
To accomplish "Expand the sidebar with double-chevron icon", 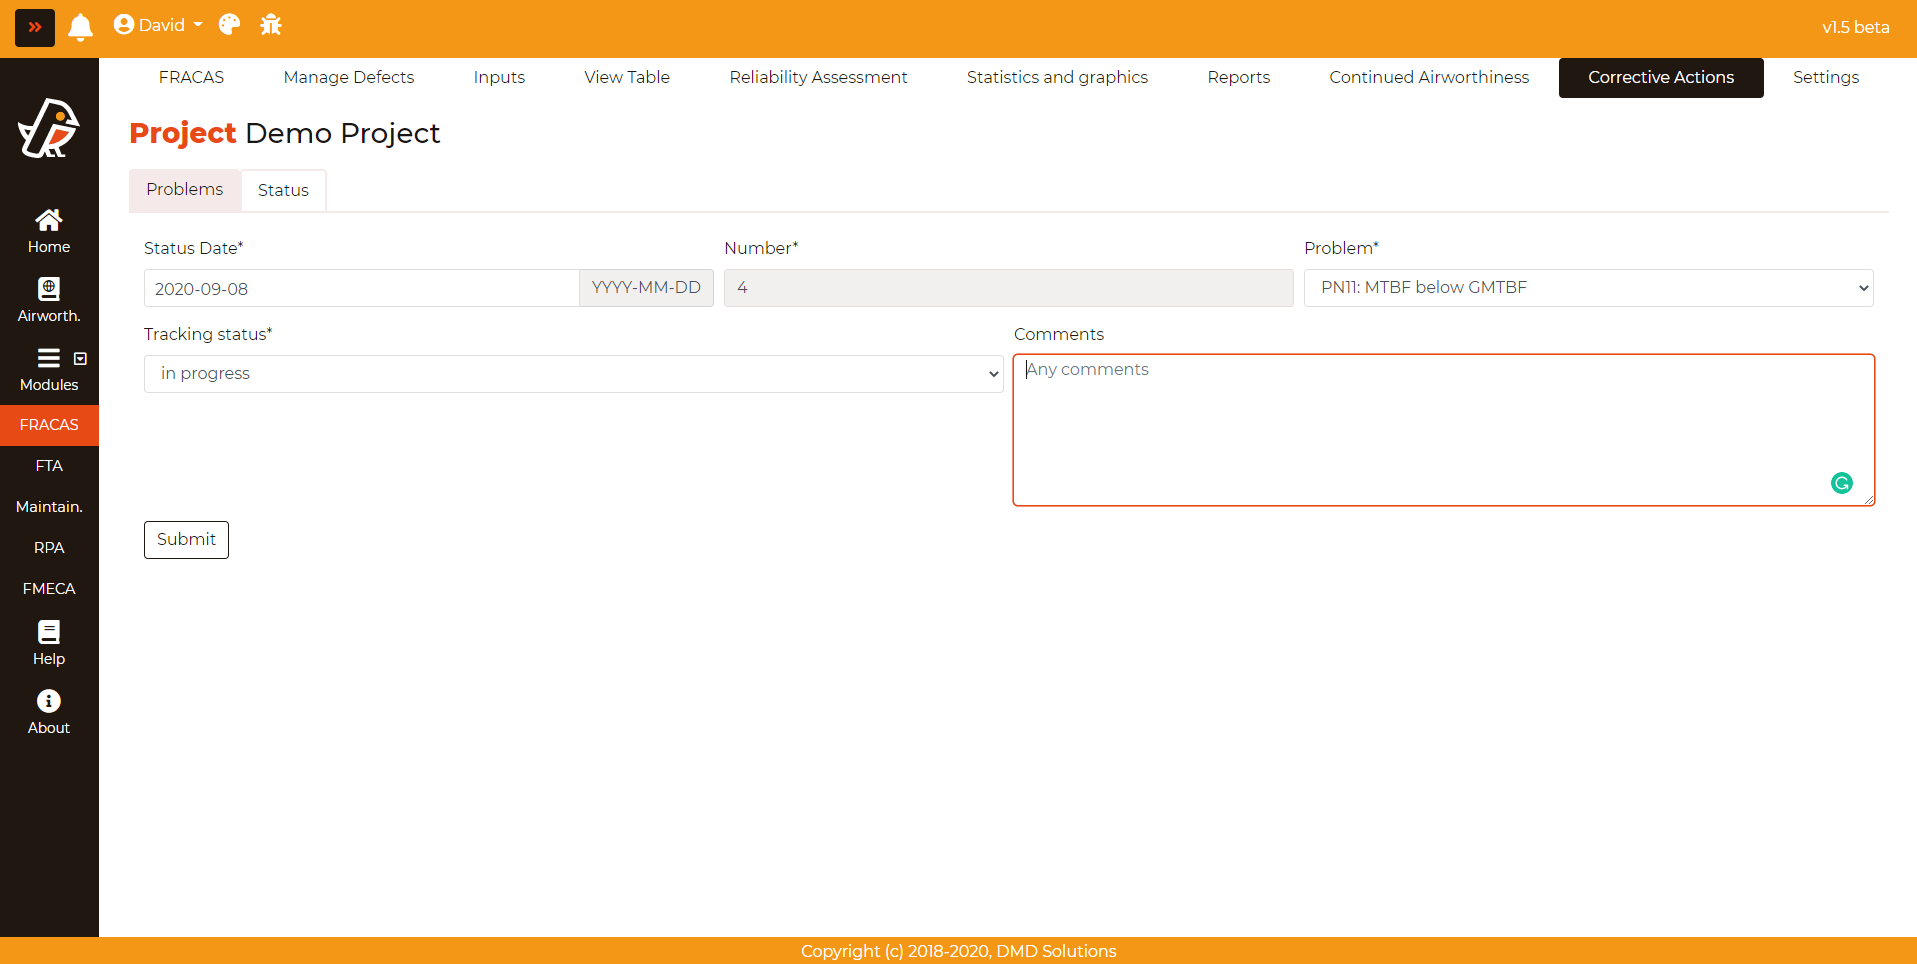I will (x=35, y=27).
